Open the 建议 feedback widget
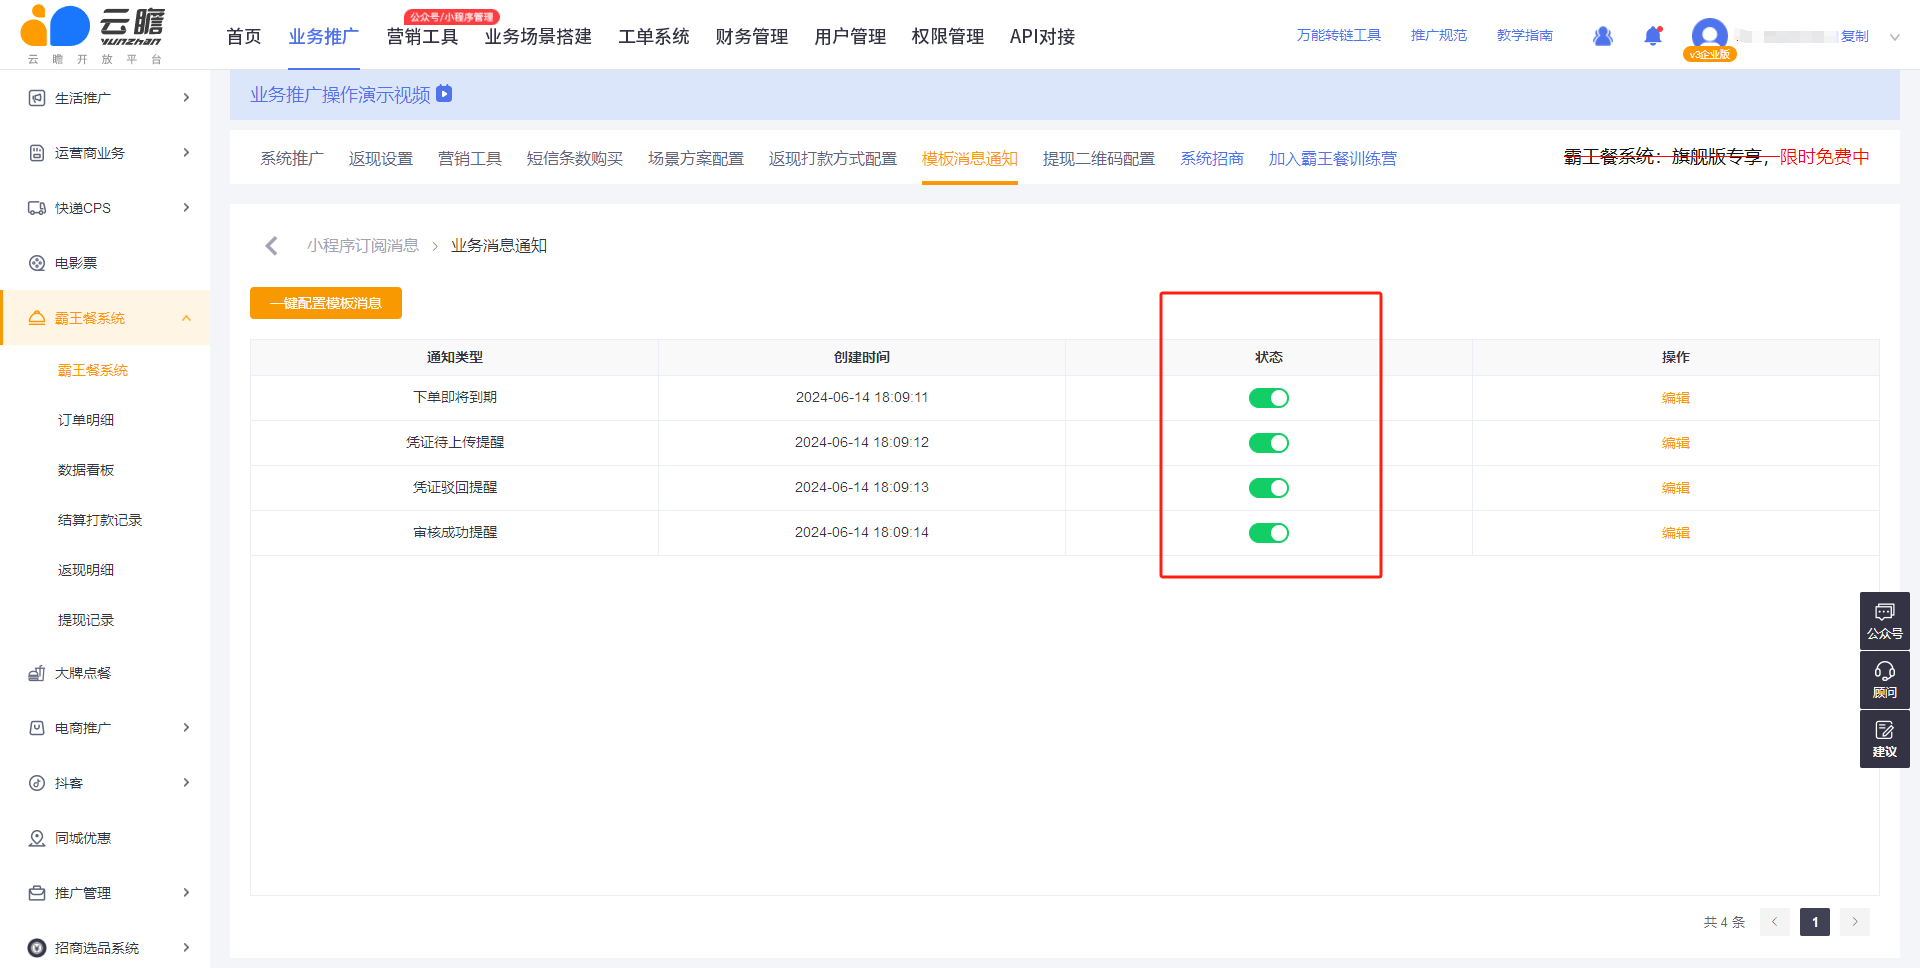The image size is (1920, 968). (1884, 739)
